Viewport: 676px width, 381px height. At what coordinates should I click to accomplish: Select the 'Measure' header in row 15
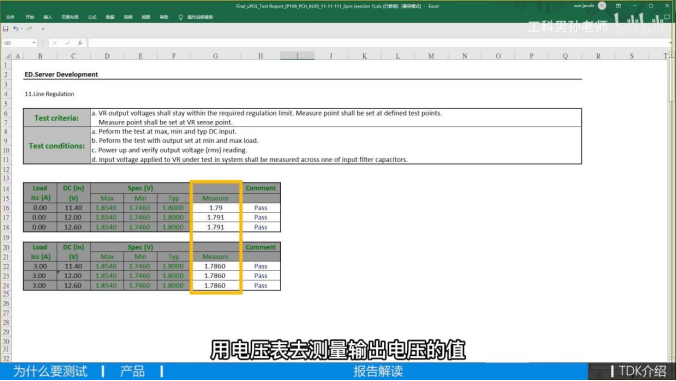pyautogui.click(x=216, y=198)
